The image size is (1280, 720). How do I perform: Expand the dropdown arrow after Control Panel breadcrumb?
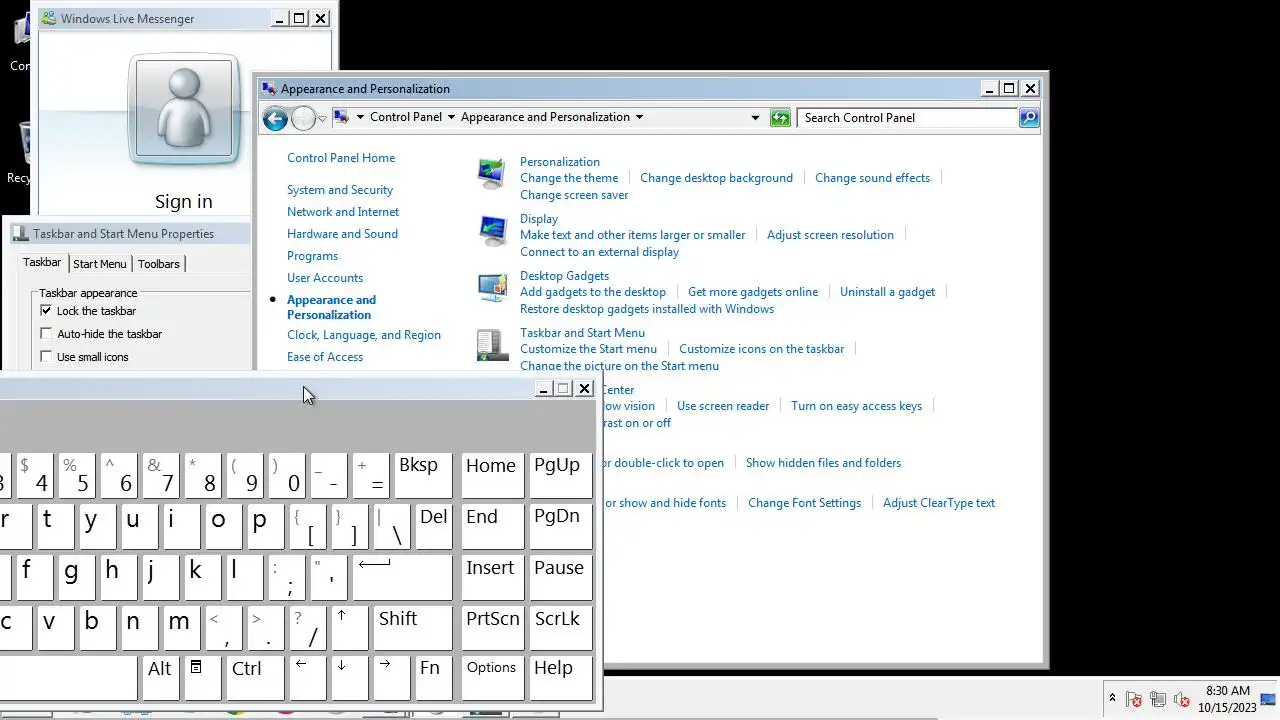click(x=451, y=117)
